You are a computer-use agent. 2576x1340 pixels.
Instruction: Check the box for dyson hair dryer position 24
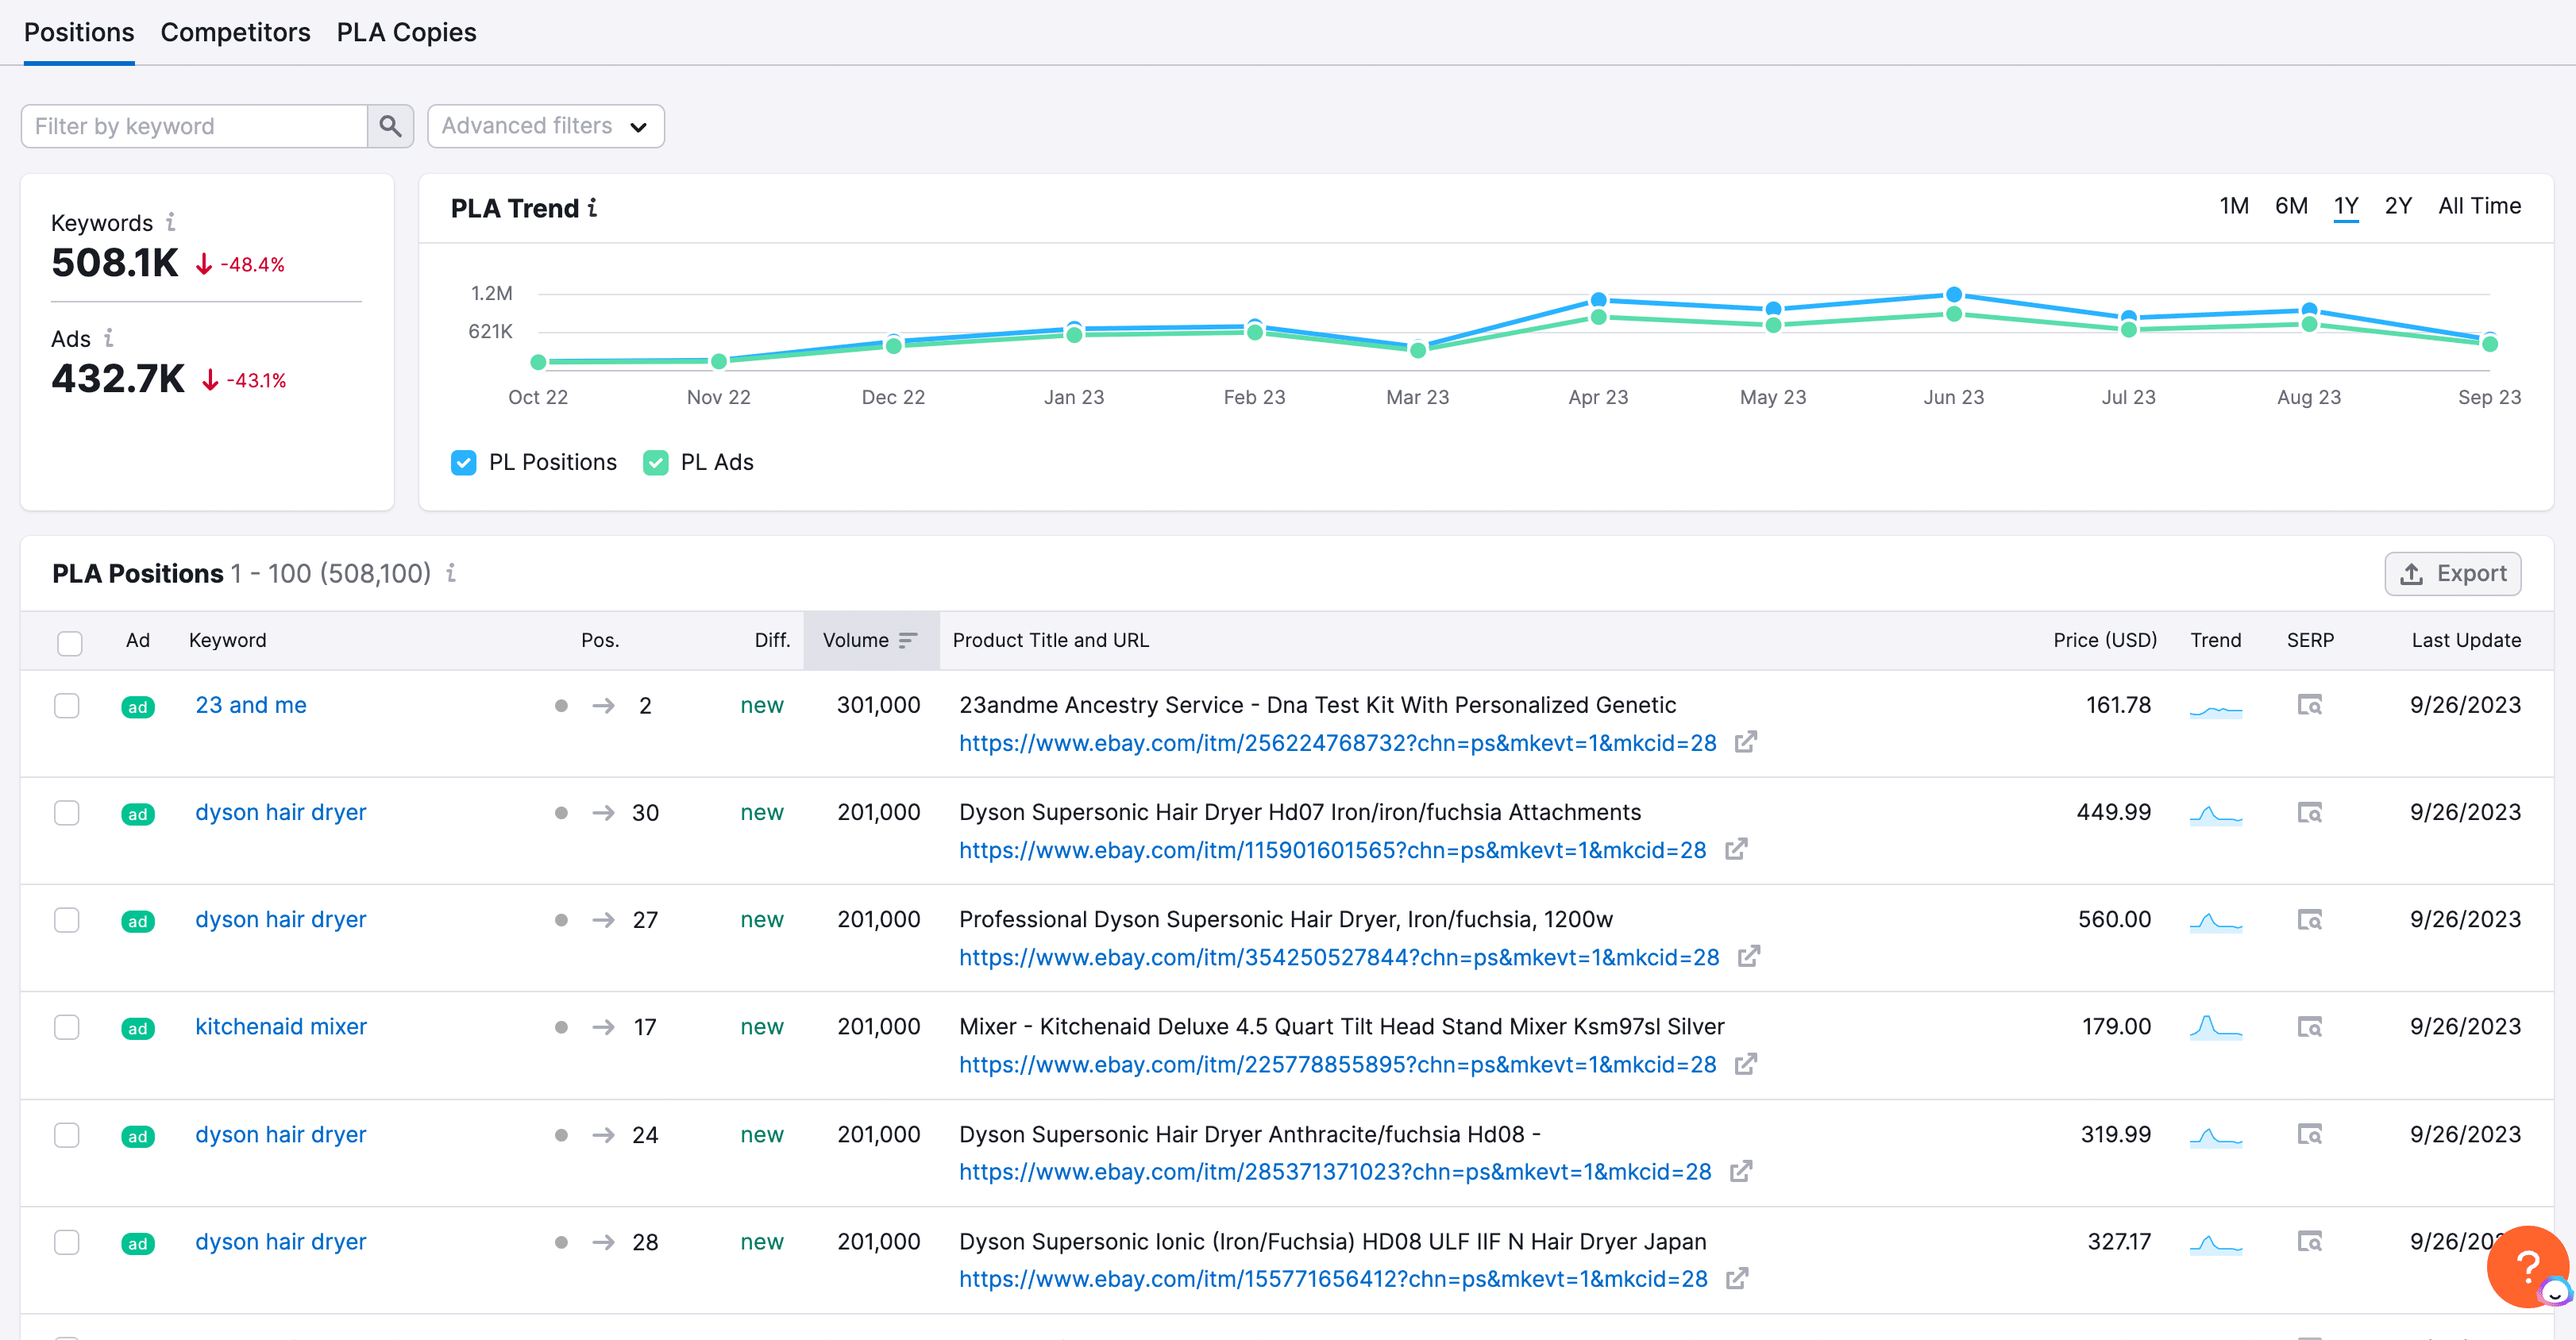coord(67,1134)
